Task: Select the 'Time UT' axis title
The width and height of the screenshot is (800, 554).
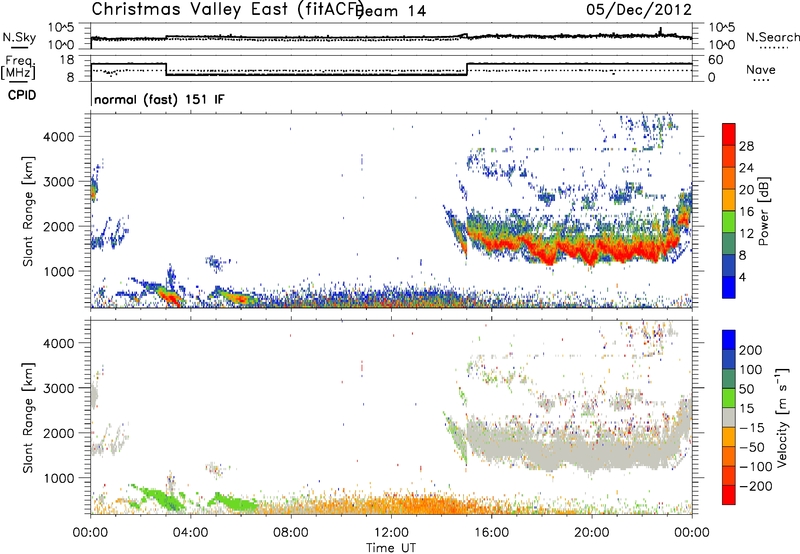Action: 391,548
